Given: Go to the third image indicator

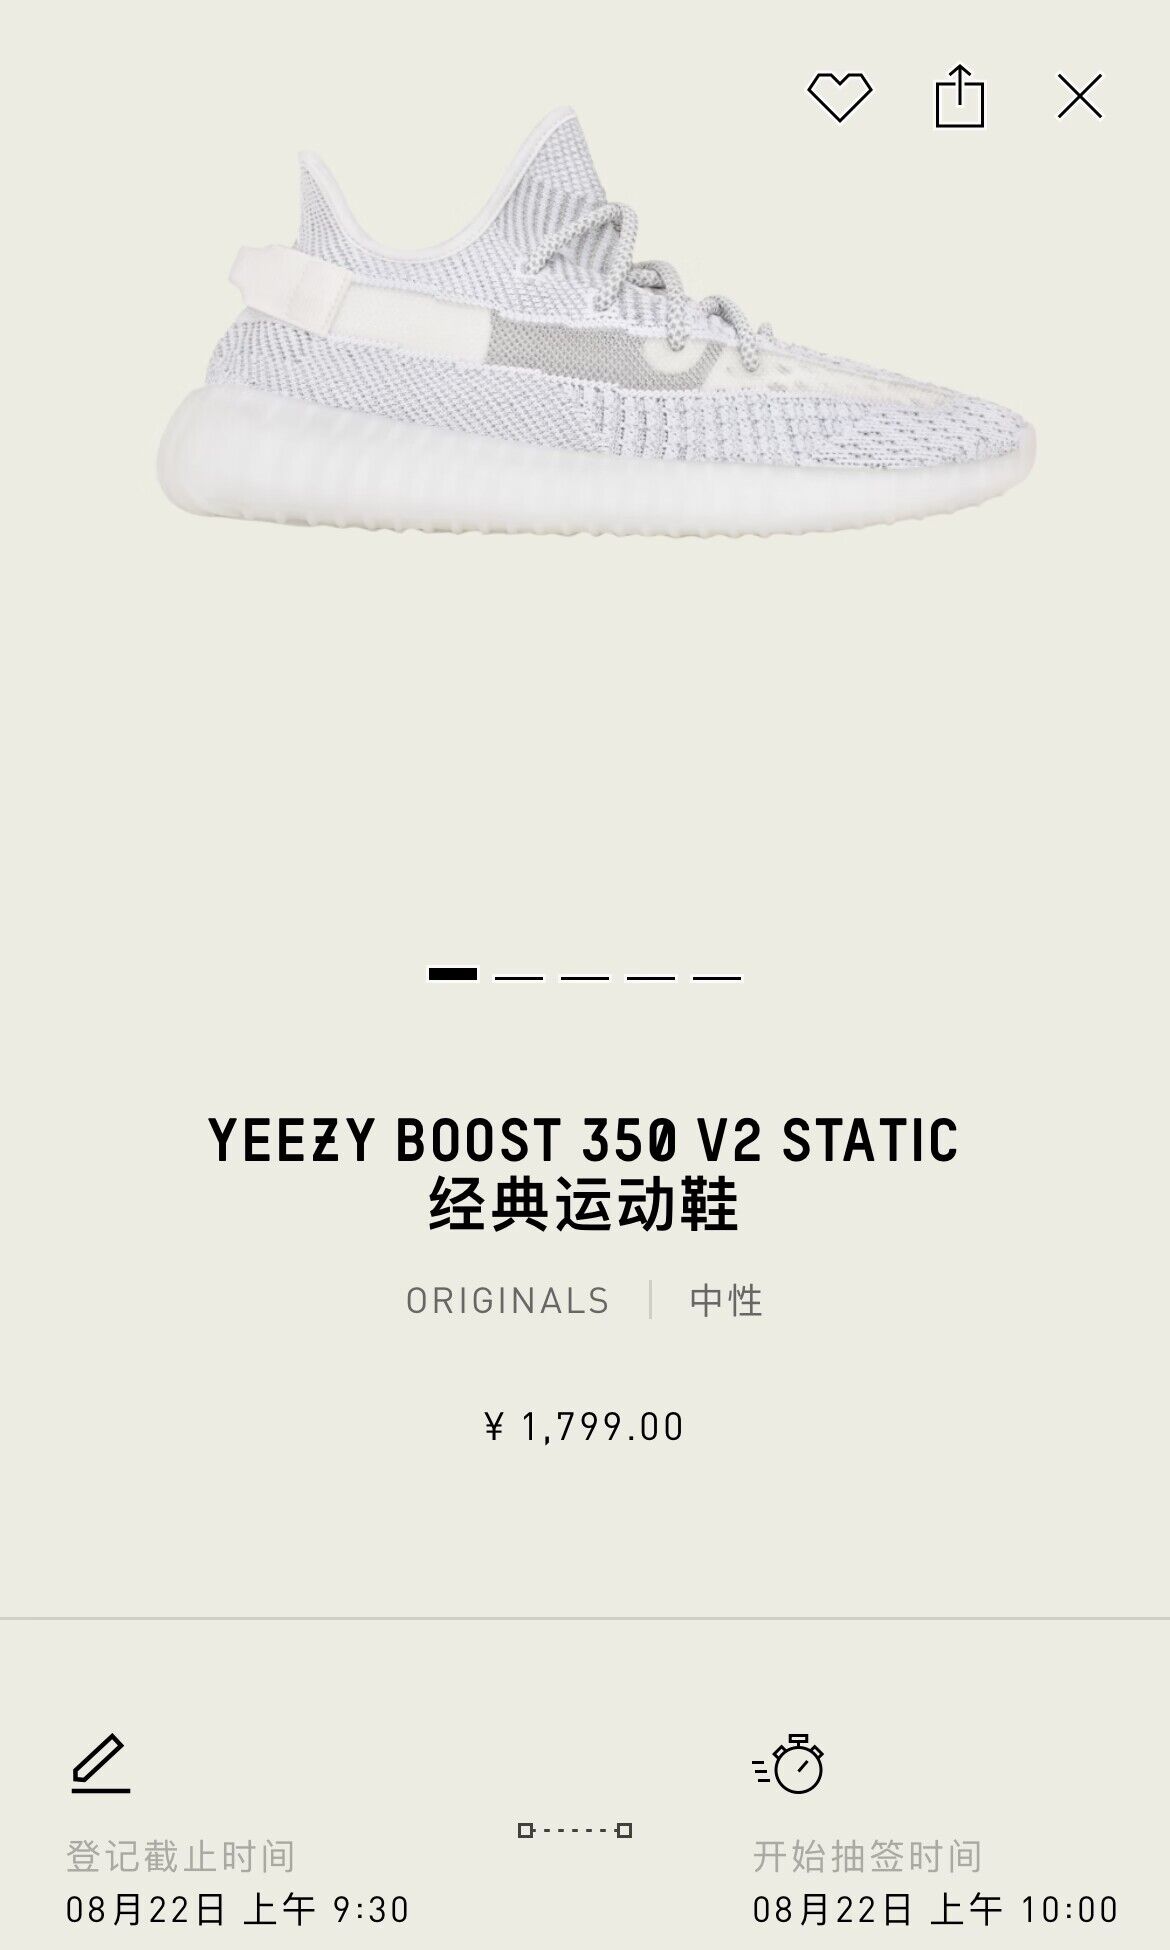Looking at the screenshot, I should [x=585, y=977].
